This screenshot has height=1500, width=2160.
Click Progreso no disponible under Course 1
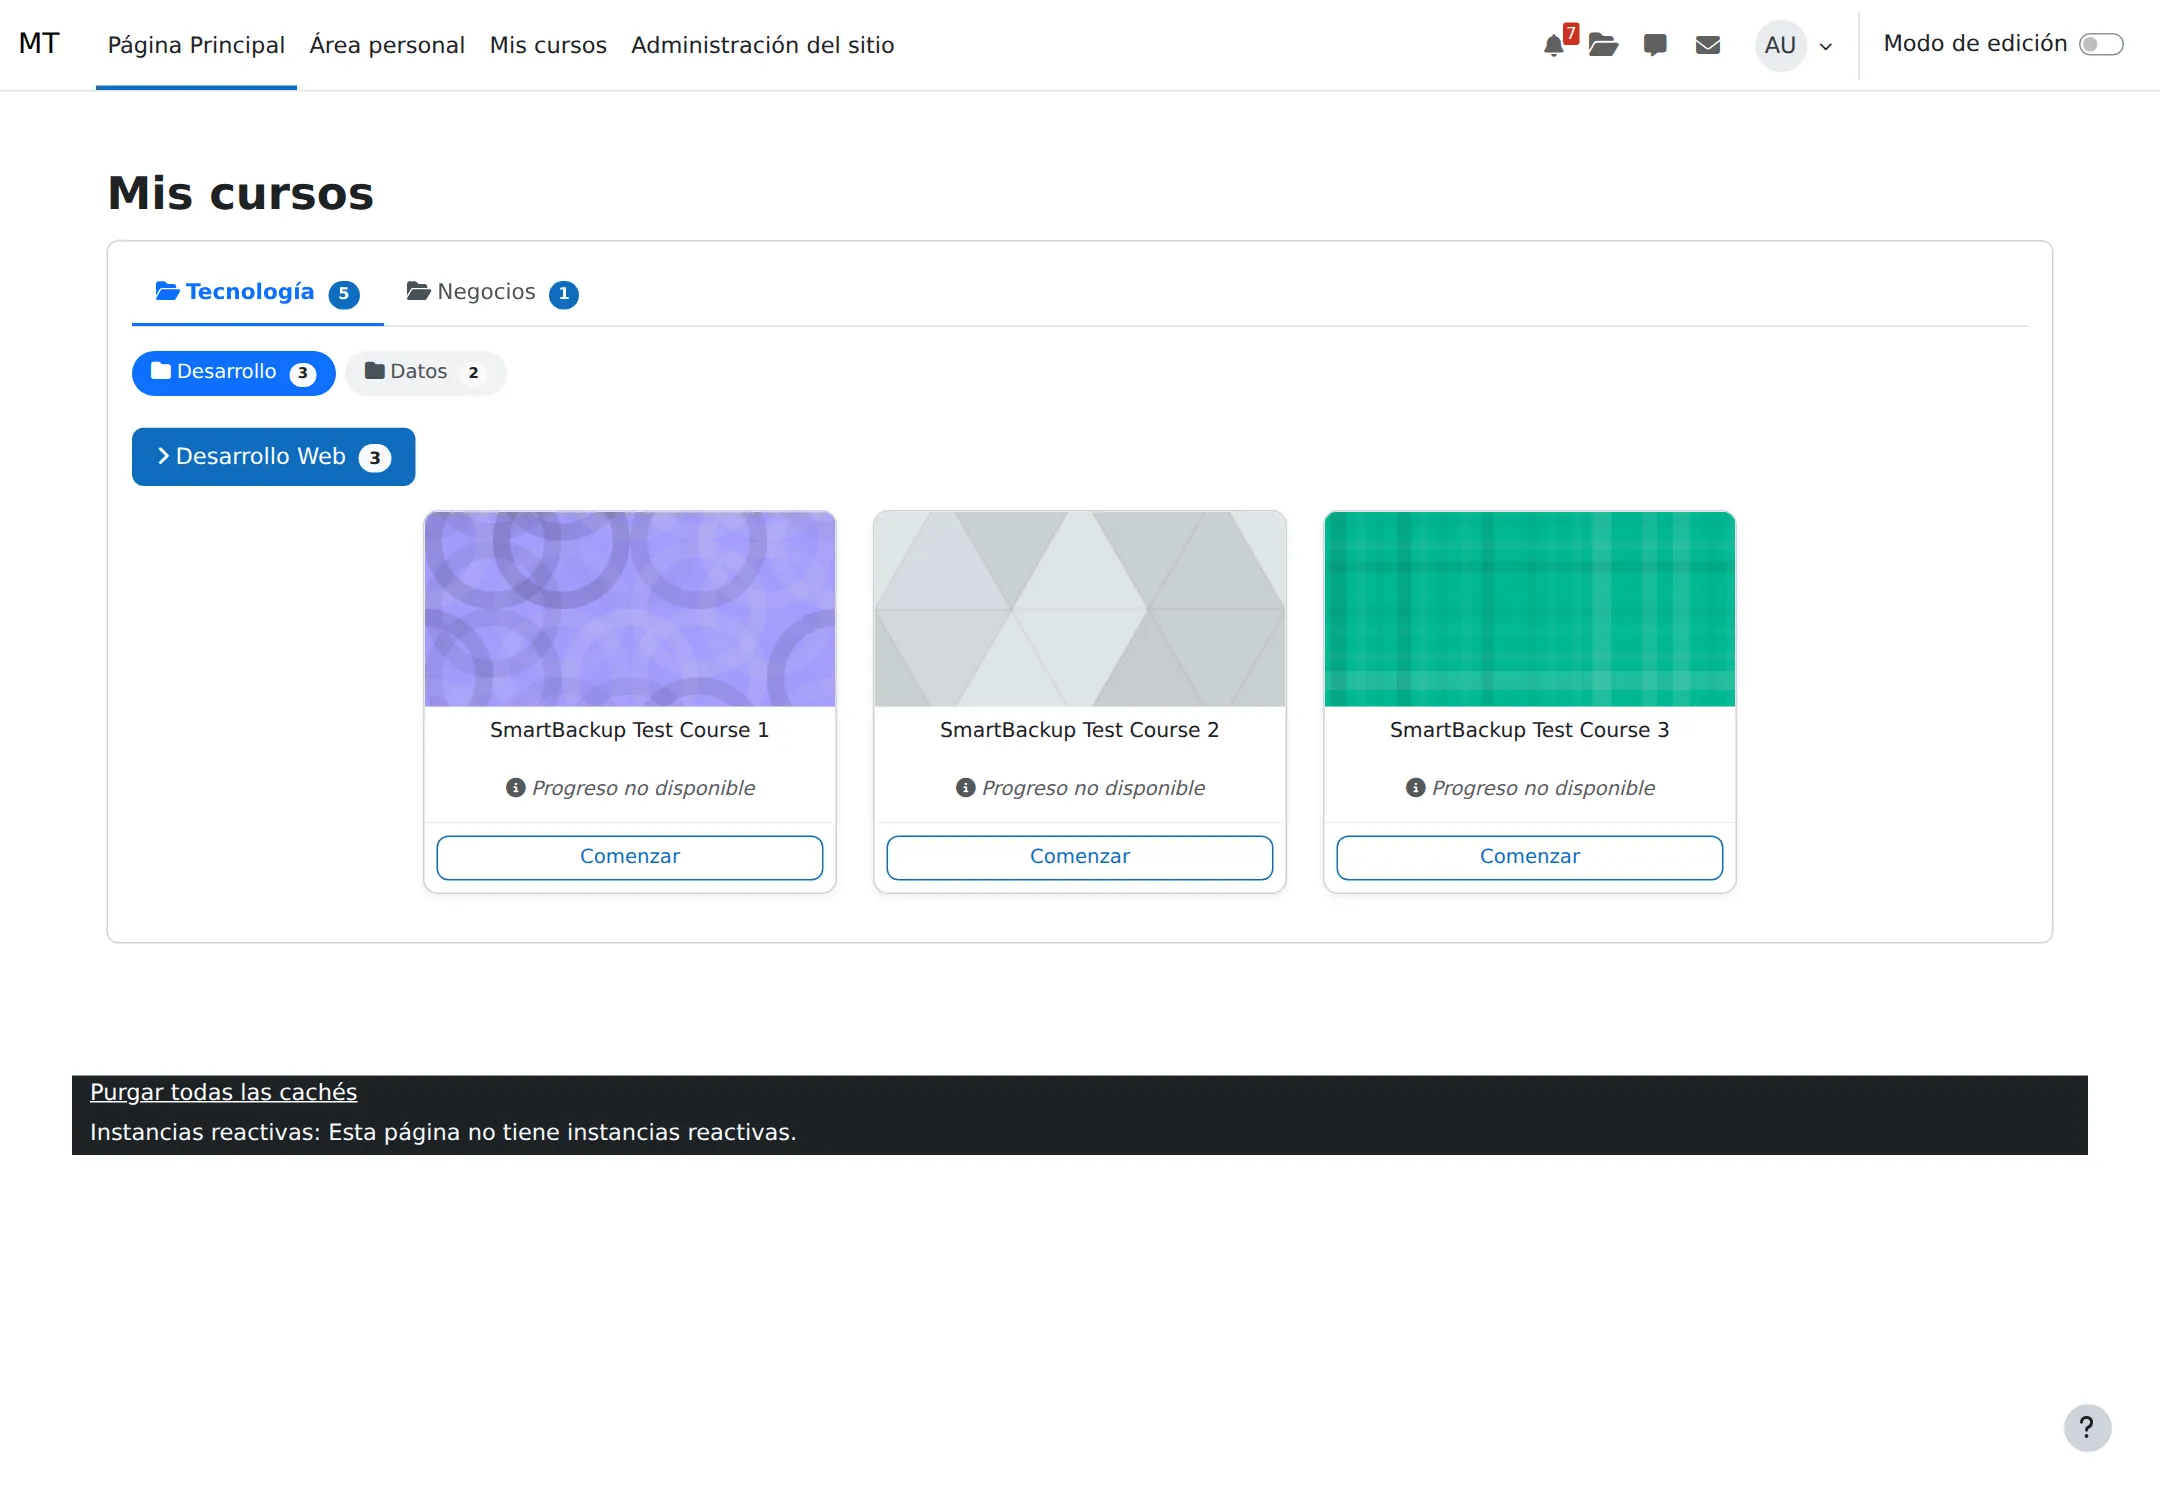643,788
